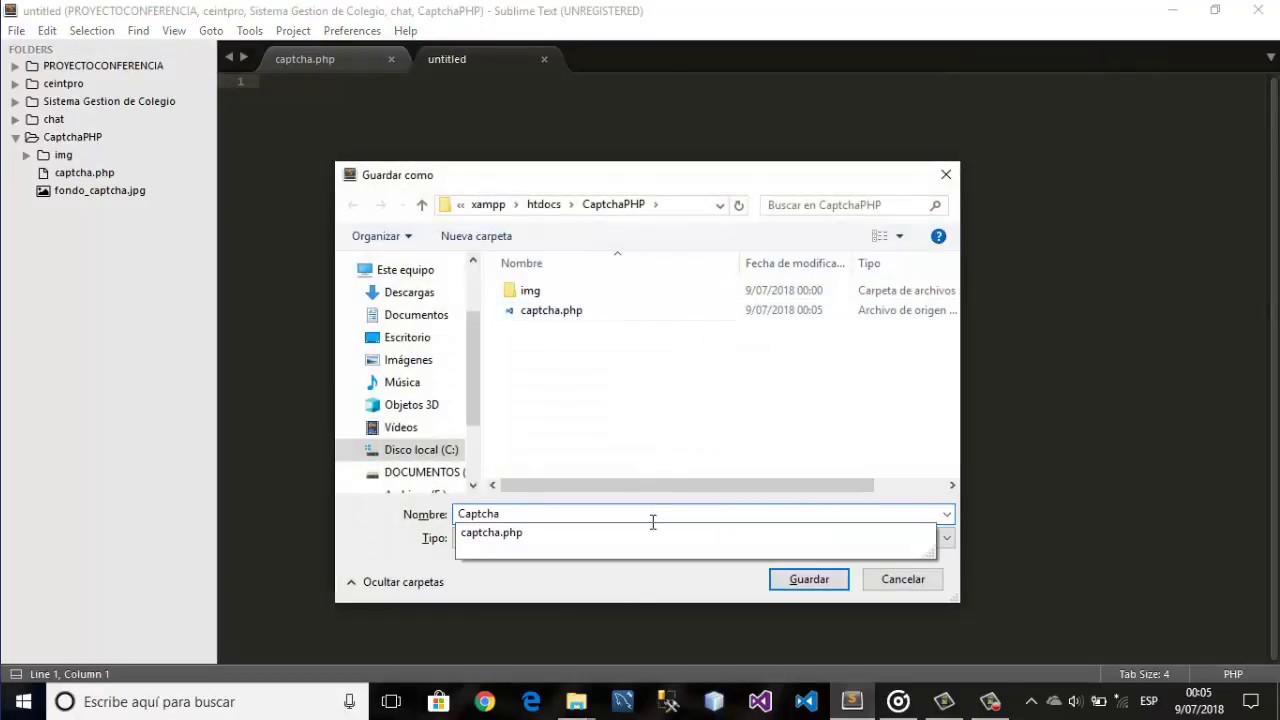Open the help button in Guardar como dialog
Image resolution: width=1280 pixels, height=720 pixels.
click(938, 236)
